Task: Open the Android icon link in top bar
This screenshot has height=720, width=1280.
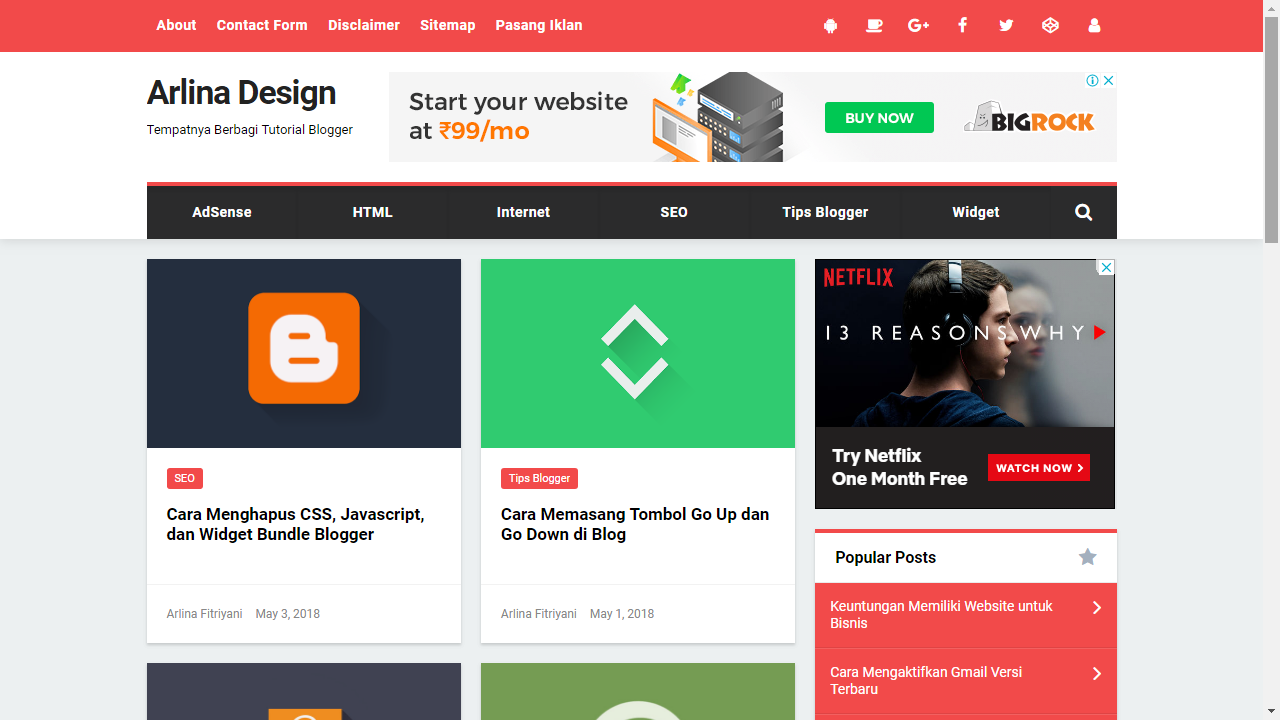Action: (830, 25)
